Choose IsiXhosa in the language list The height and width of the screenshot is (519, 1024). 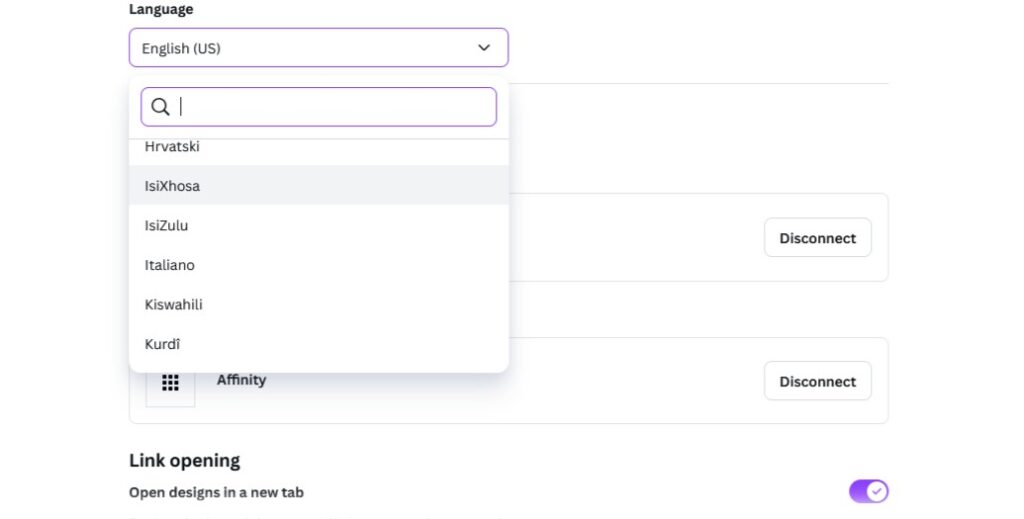pos(173,186)
